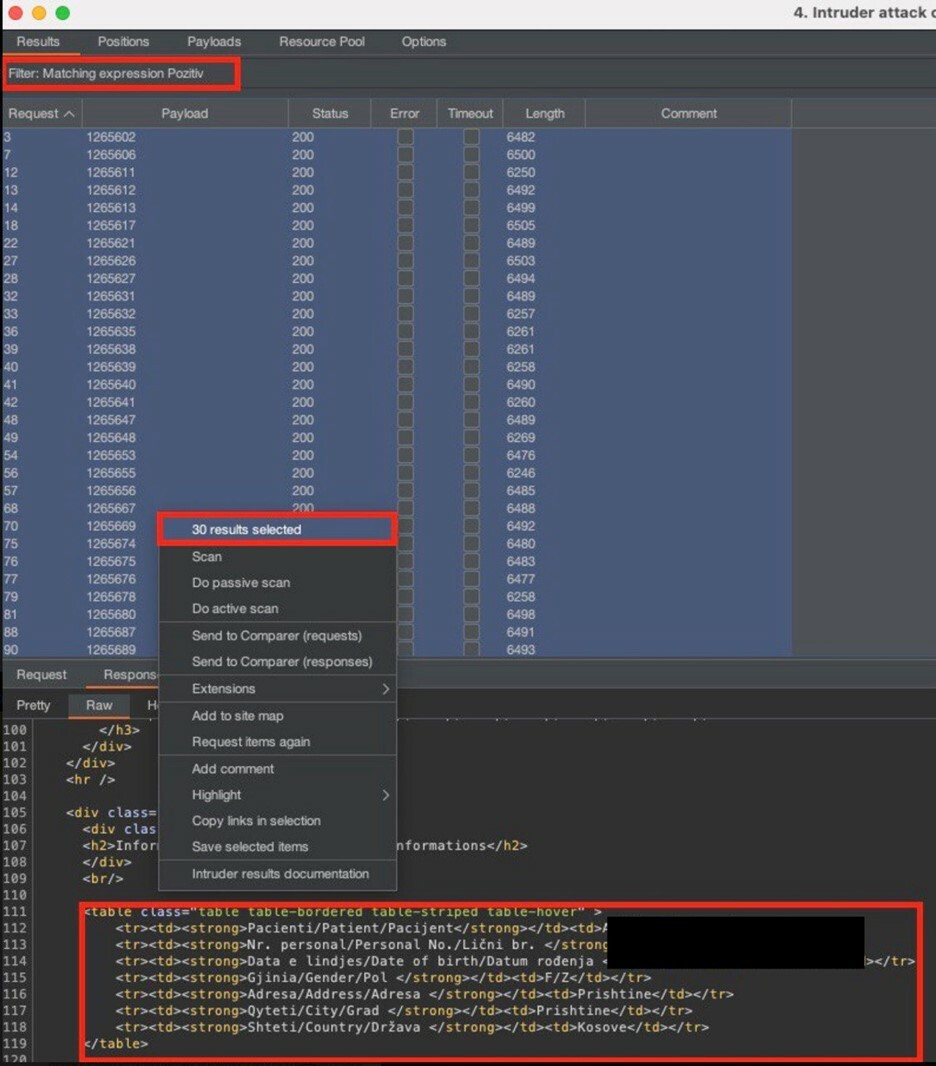Select result row with payload 1265648

pos(397,437)
